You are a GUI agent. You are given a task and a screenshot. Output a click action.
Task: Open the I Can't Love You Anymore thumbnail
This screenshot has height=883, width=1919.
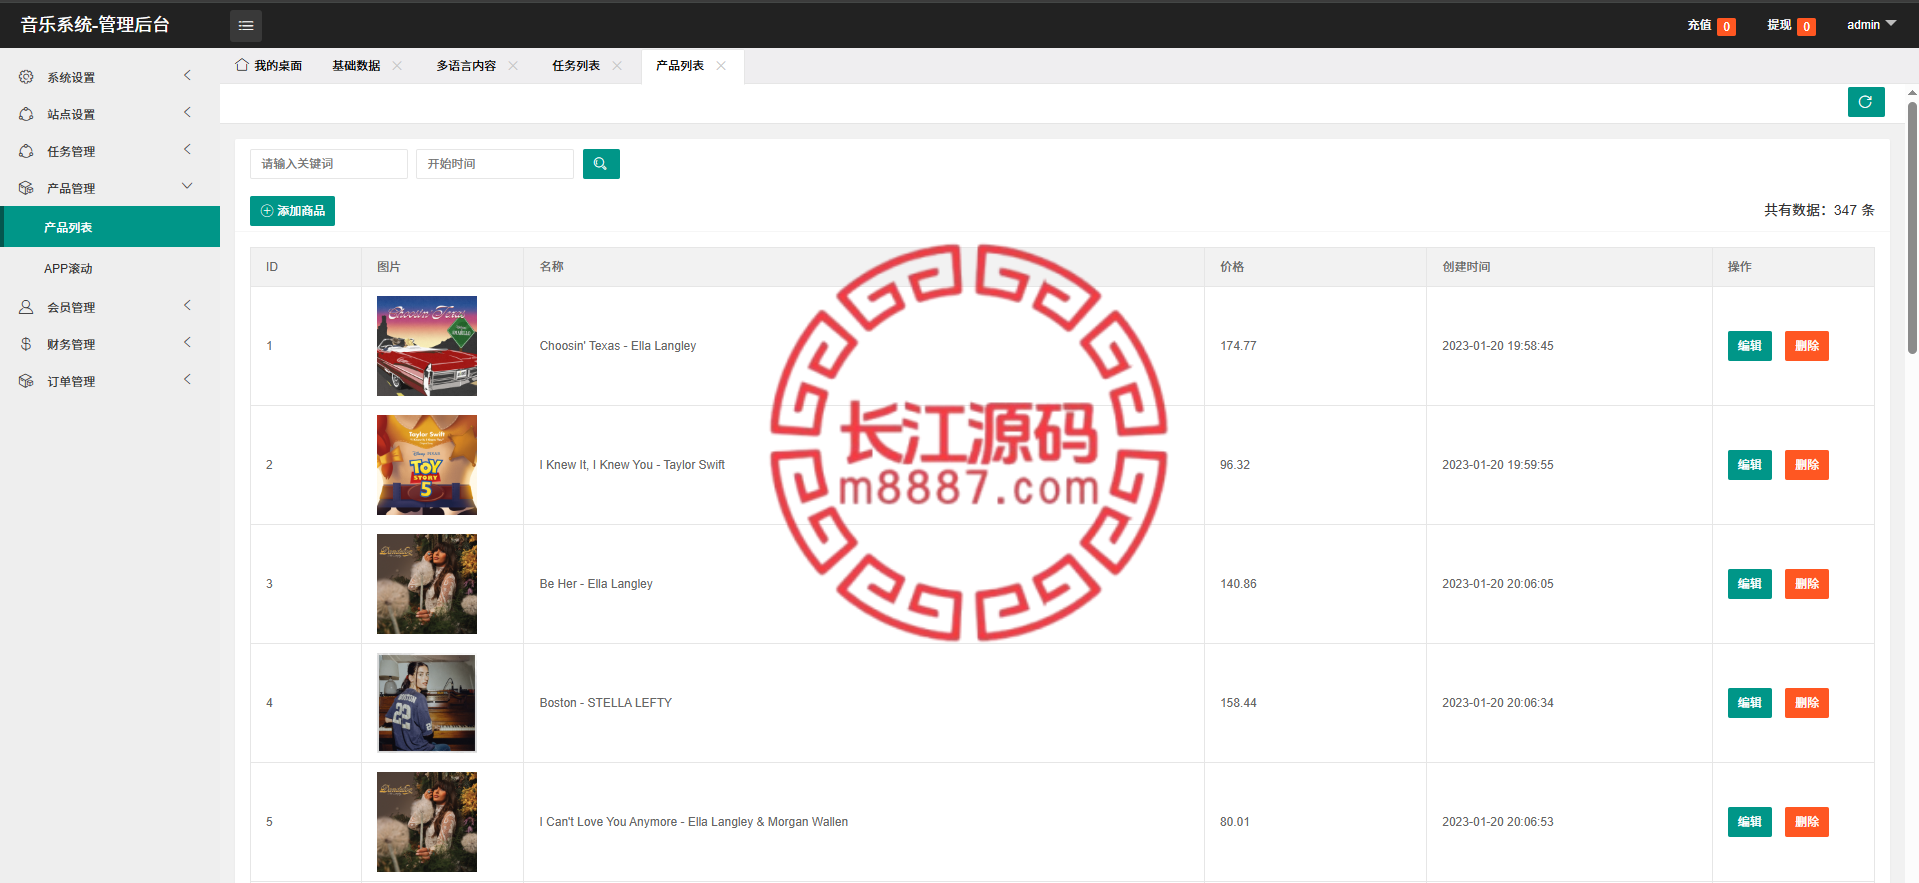pyautogui.click(x=427, y=822)
